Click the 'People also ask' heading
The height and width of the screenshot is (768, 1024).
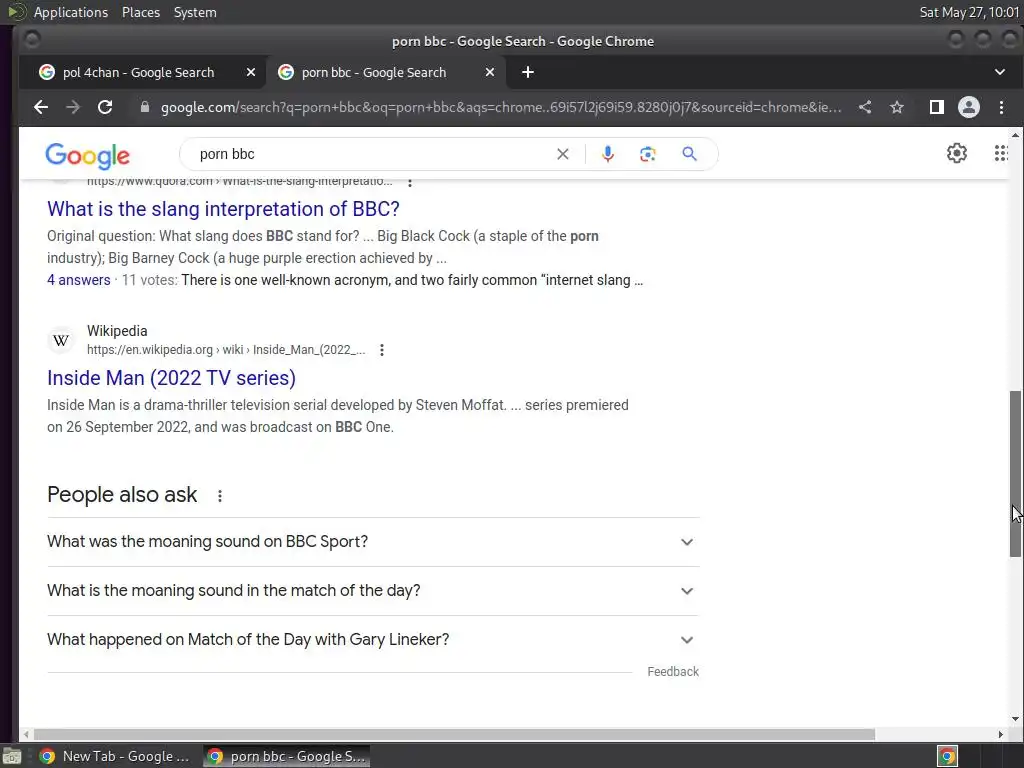122,495
